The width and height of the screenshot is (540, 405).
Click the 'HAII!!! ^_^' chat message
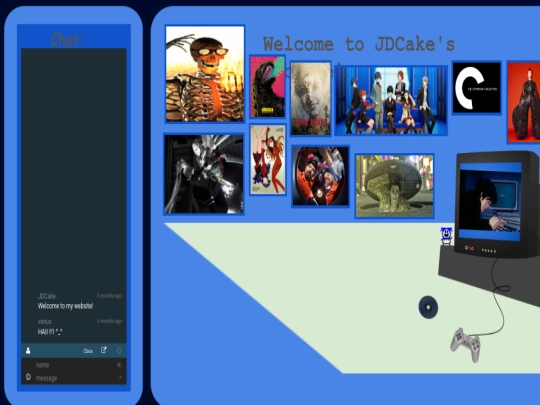pyautogui.click(x=50, y=332)
